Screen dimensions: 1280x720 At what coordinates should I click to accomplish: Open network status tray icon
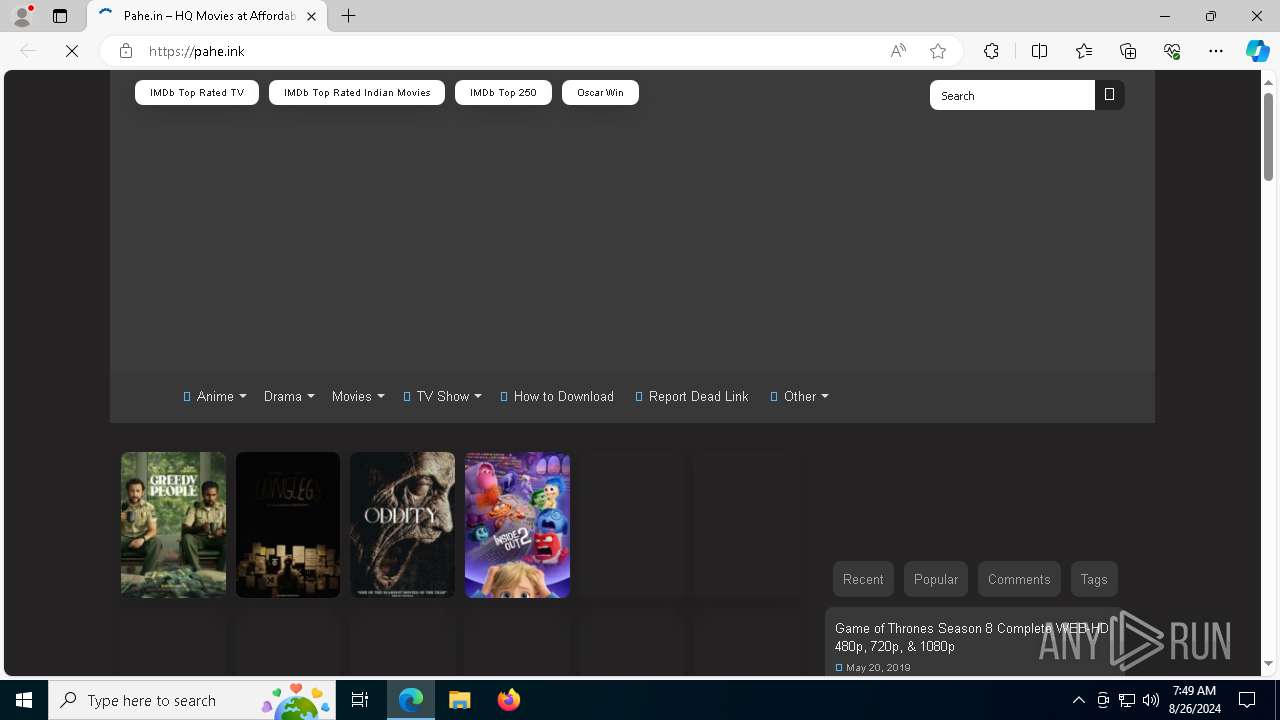[x=1127, y=700]
